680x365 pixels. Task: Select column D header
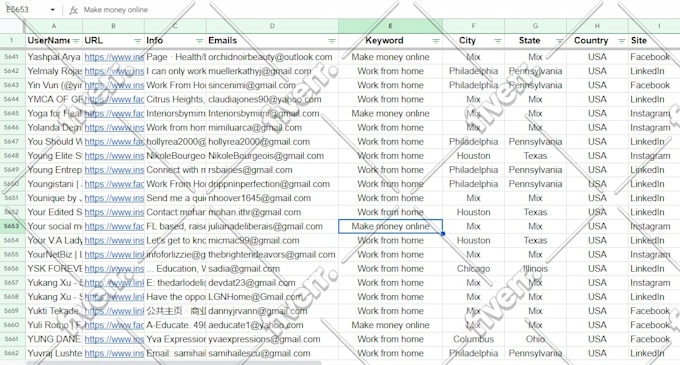point(272,26)
